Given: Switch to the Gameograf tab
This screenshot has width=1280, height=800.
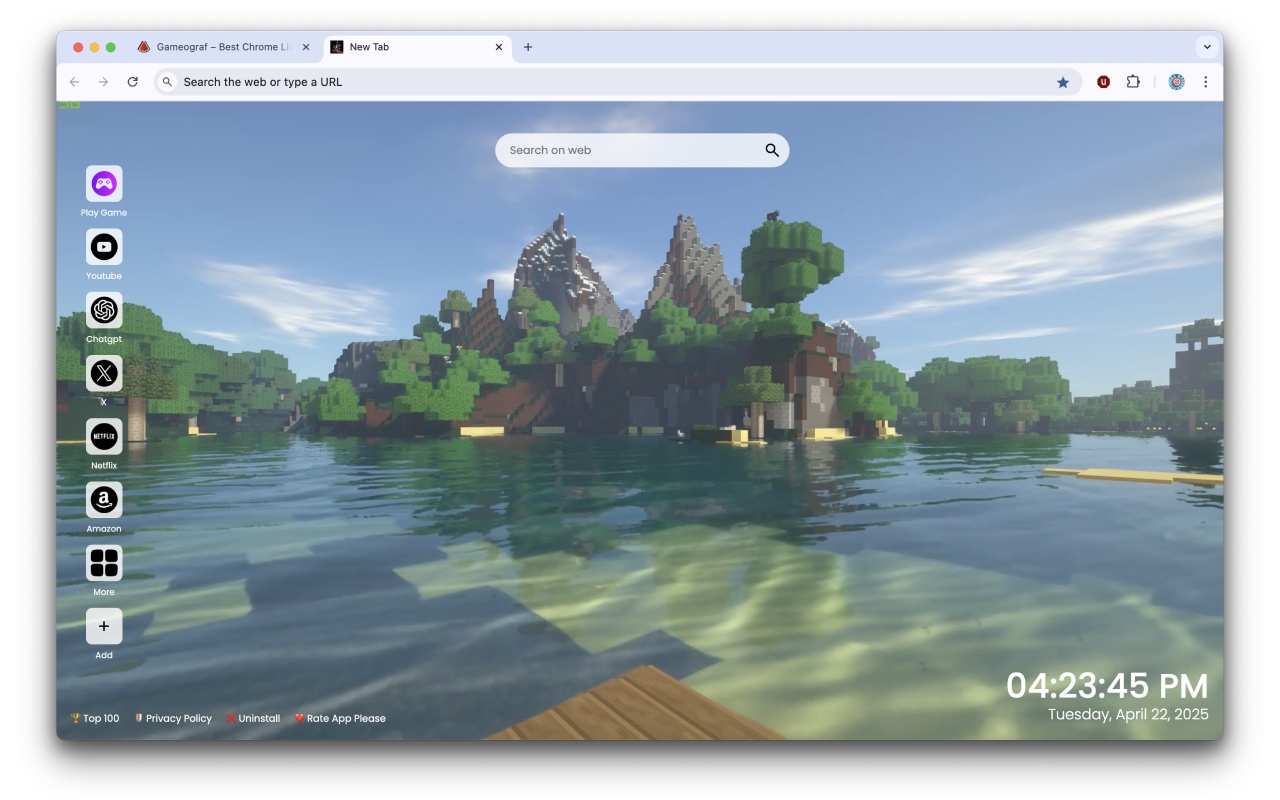Looking at the screenshot, I should (220, 46).
